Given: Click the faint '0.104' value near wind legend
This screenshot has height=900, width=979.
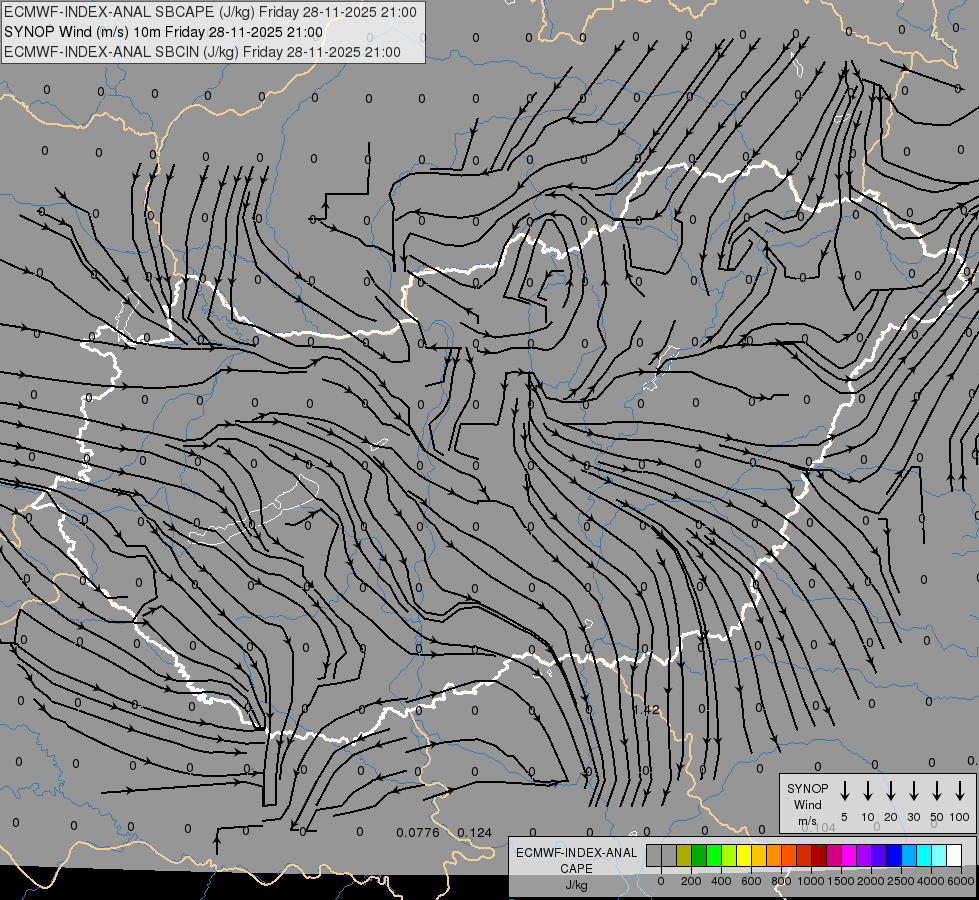Looking at the screenshot, I should coord(819,827).
